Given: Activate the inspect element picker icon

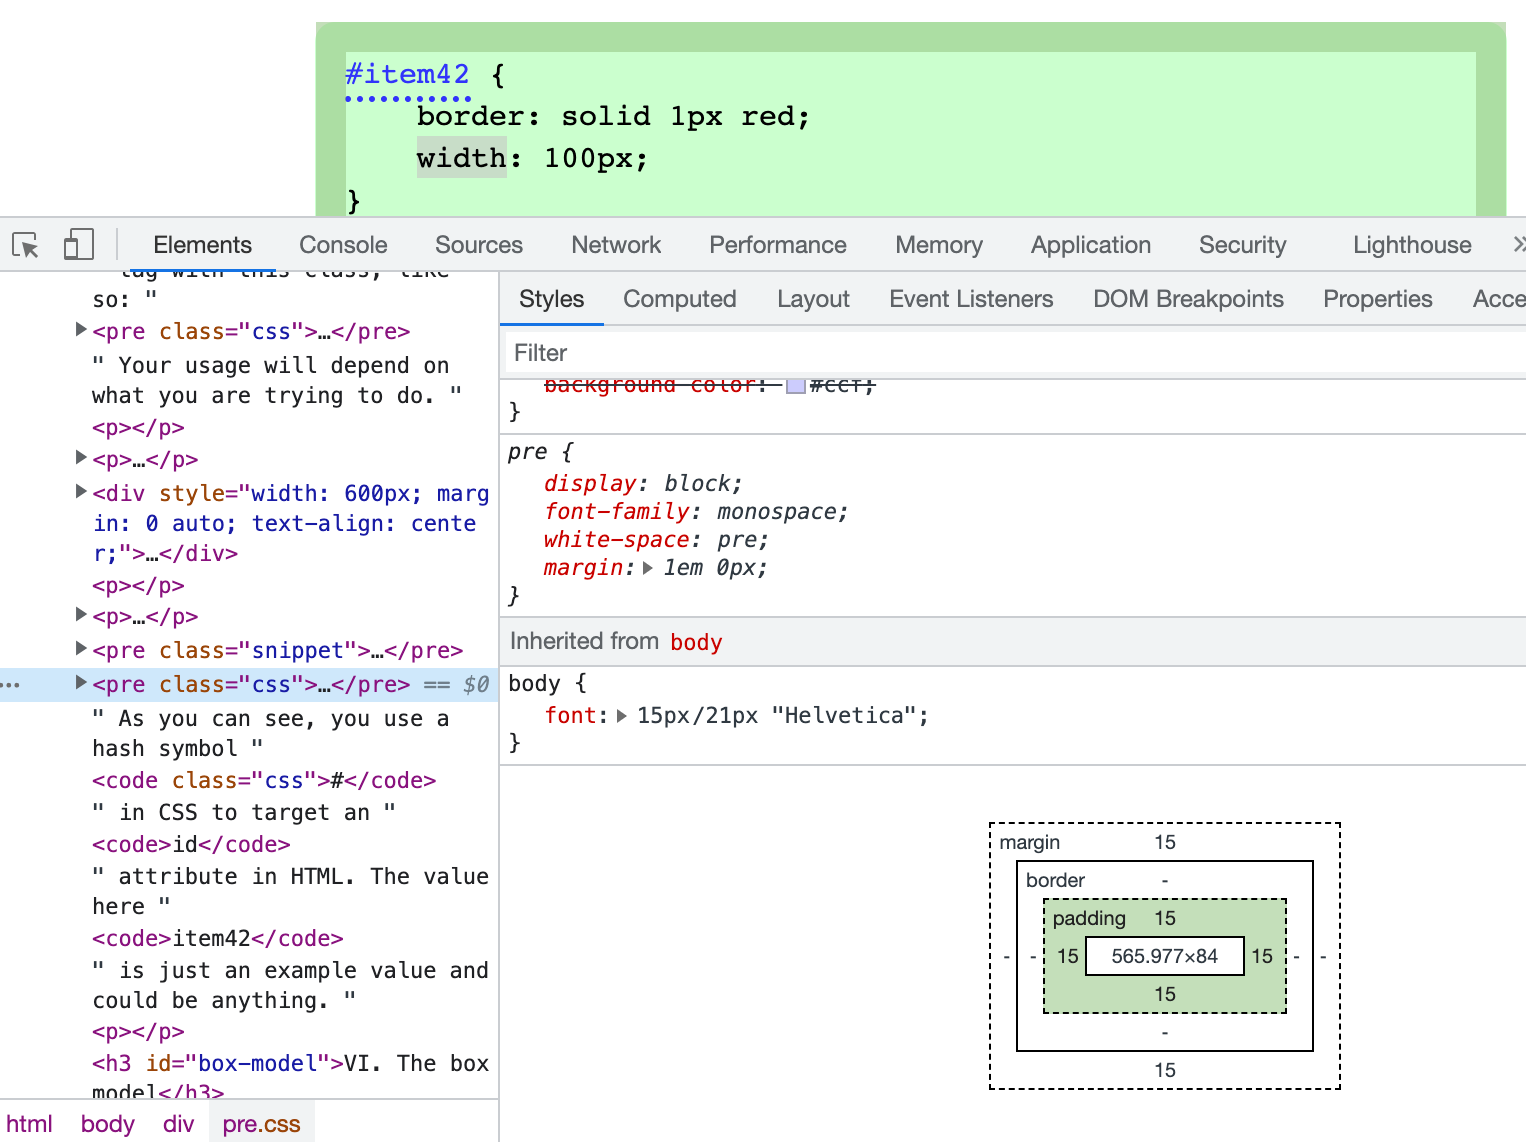Looking at the screenshot, I should click(x=25, y=245).
